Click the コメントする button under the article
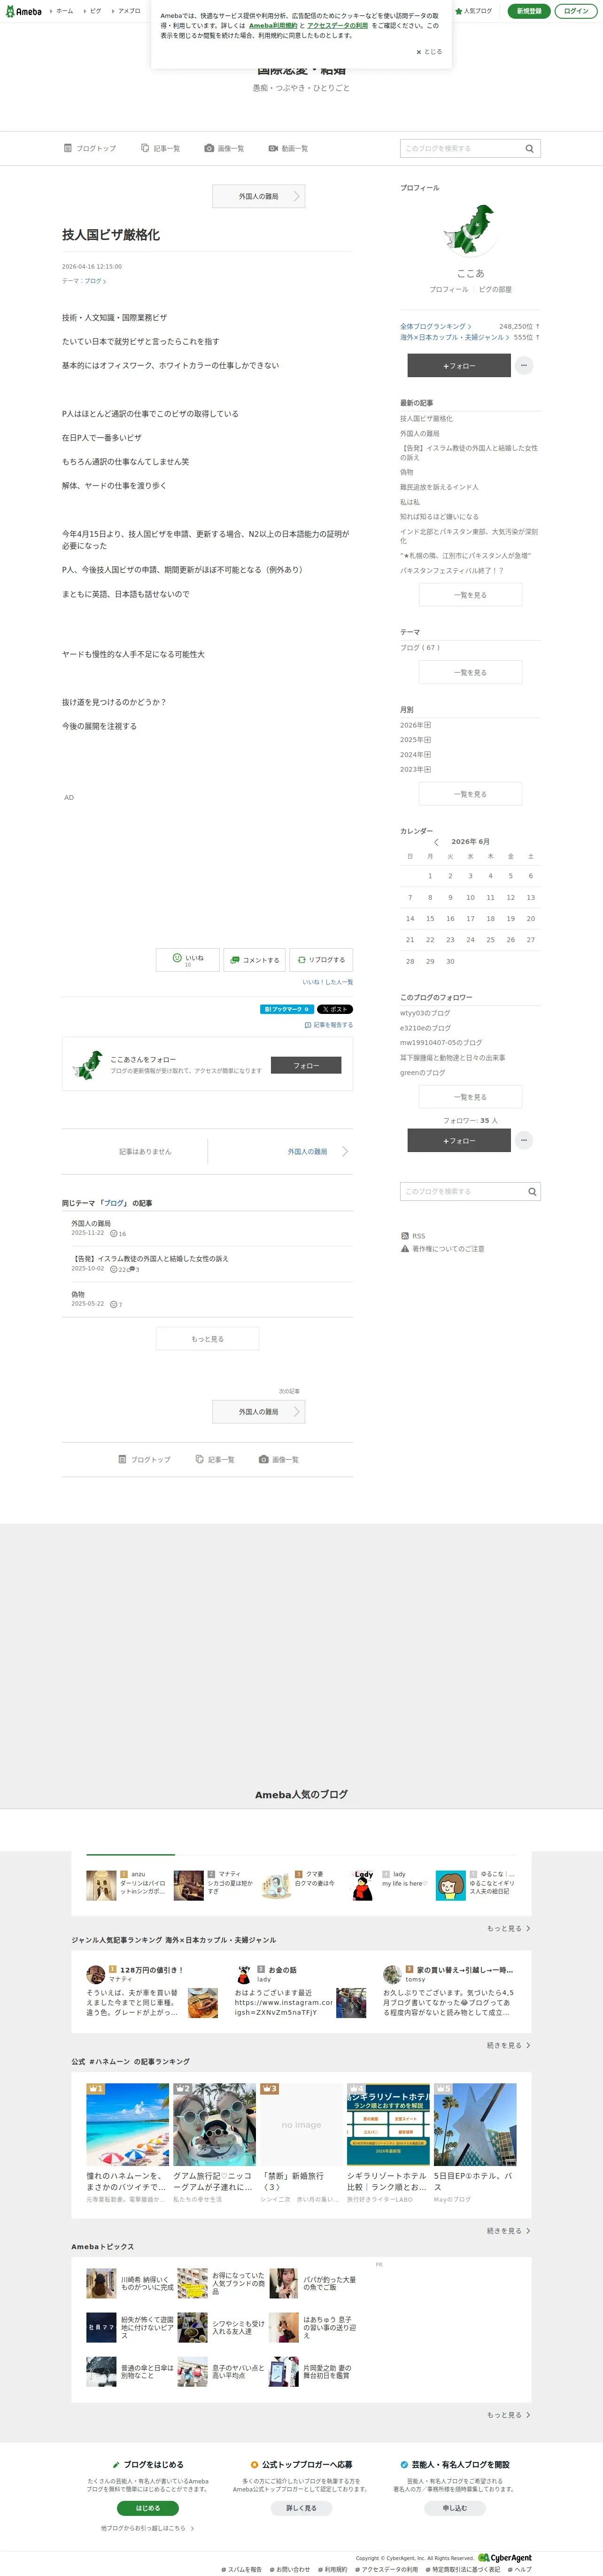 pyautogui.click(x=254, y=960)
